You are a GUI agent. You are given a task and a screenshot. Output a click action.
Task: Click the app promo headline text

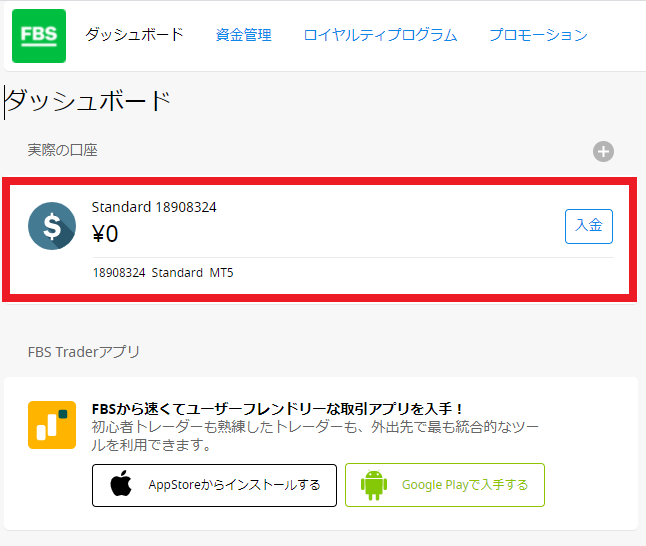pyautogui.click(x=277, y=409)
